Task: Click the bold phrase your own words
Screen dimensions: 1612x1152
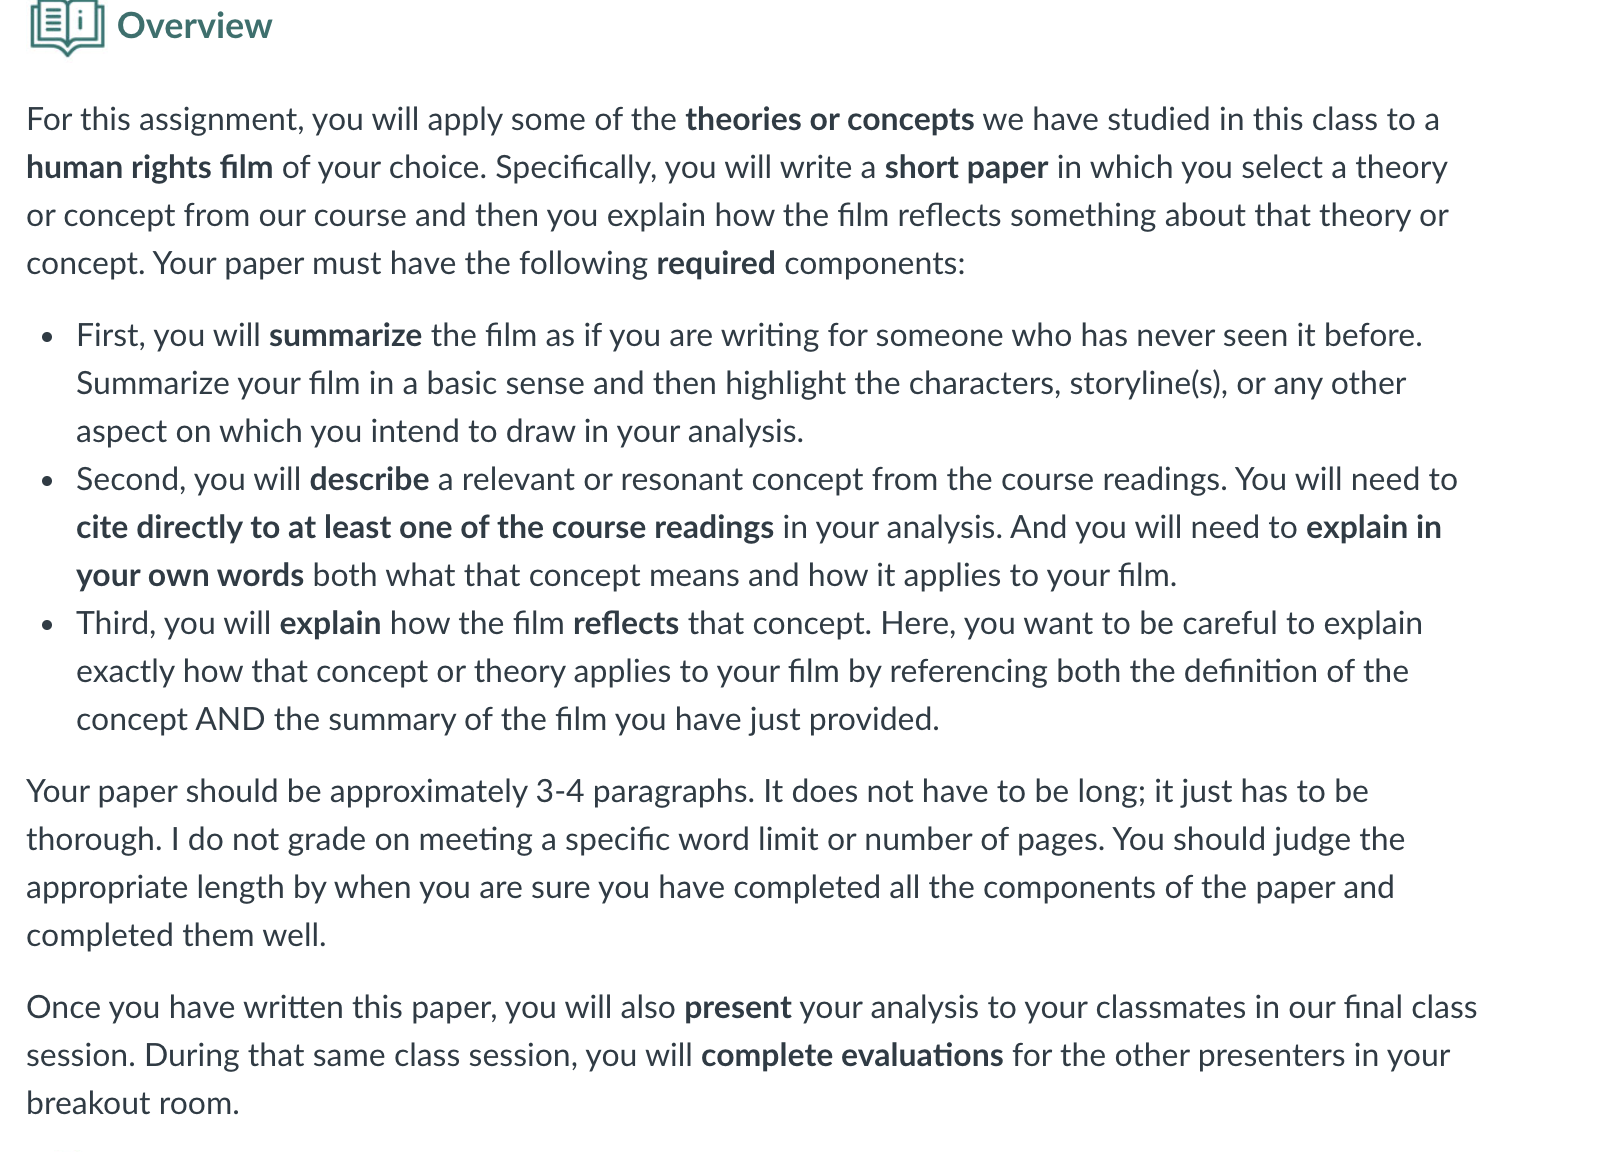Action: (x=190, y=575)
